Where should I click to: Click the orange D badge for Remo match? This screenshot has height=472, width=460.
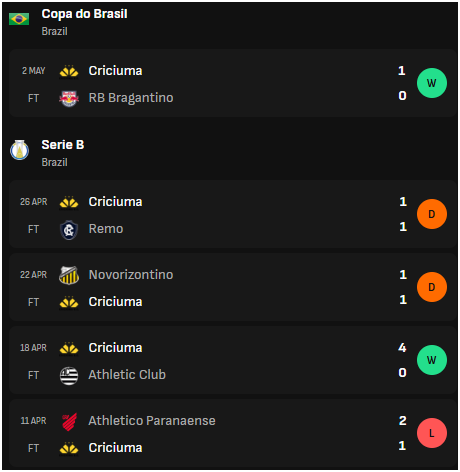432,214
